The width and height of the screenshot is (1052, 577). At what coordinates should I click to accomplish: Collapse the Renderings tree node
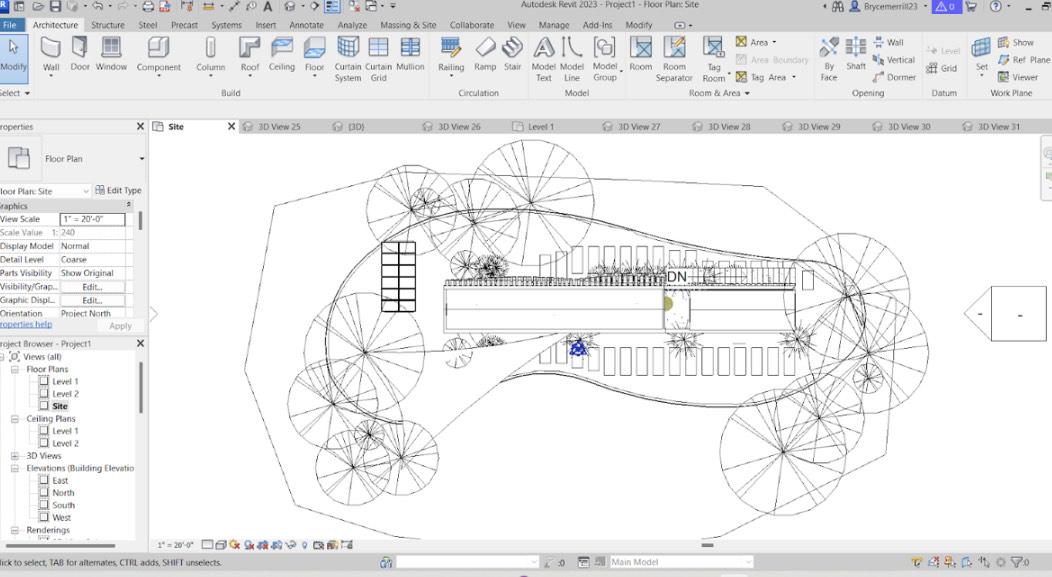(x=14, y=530)
